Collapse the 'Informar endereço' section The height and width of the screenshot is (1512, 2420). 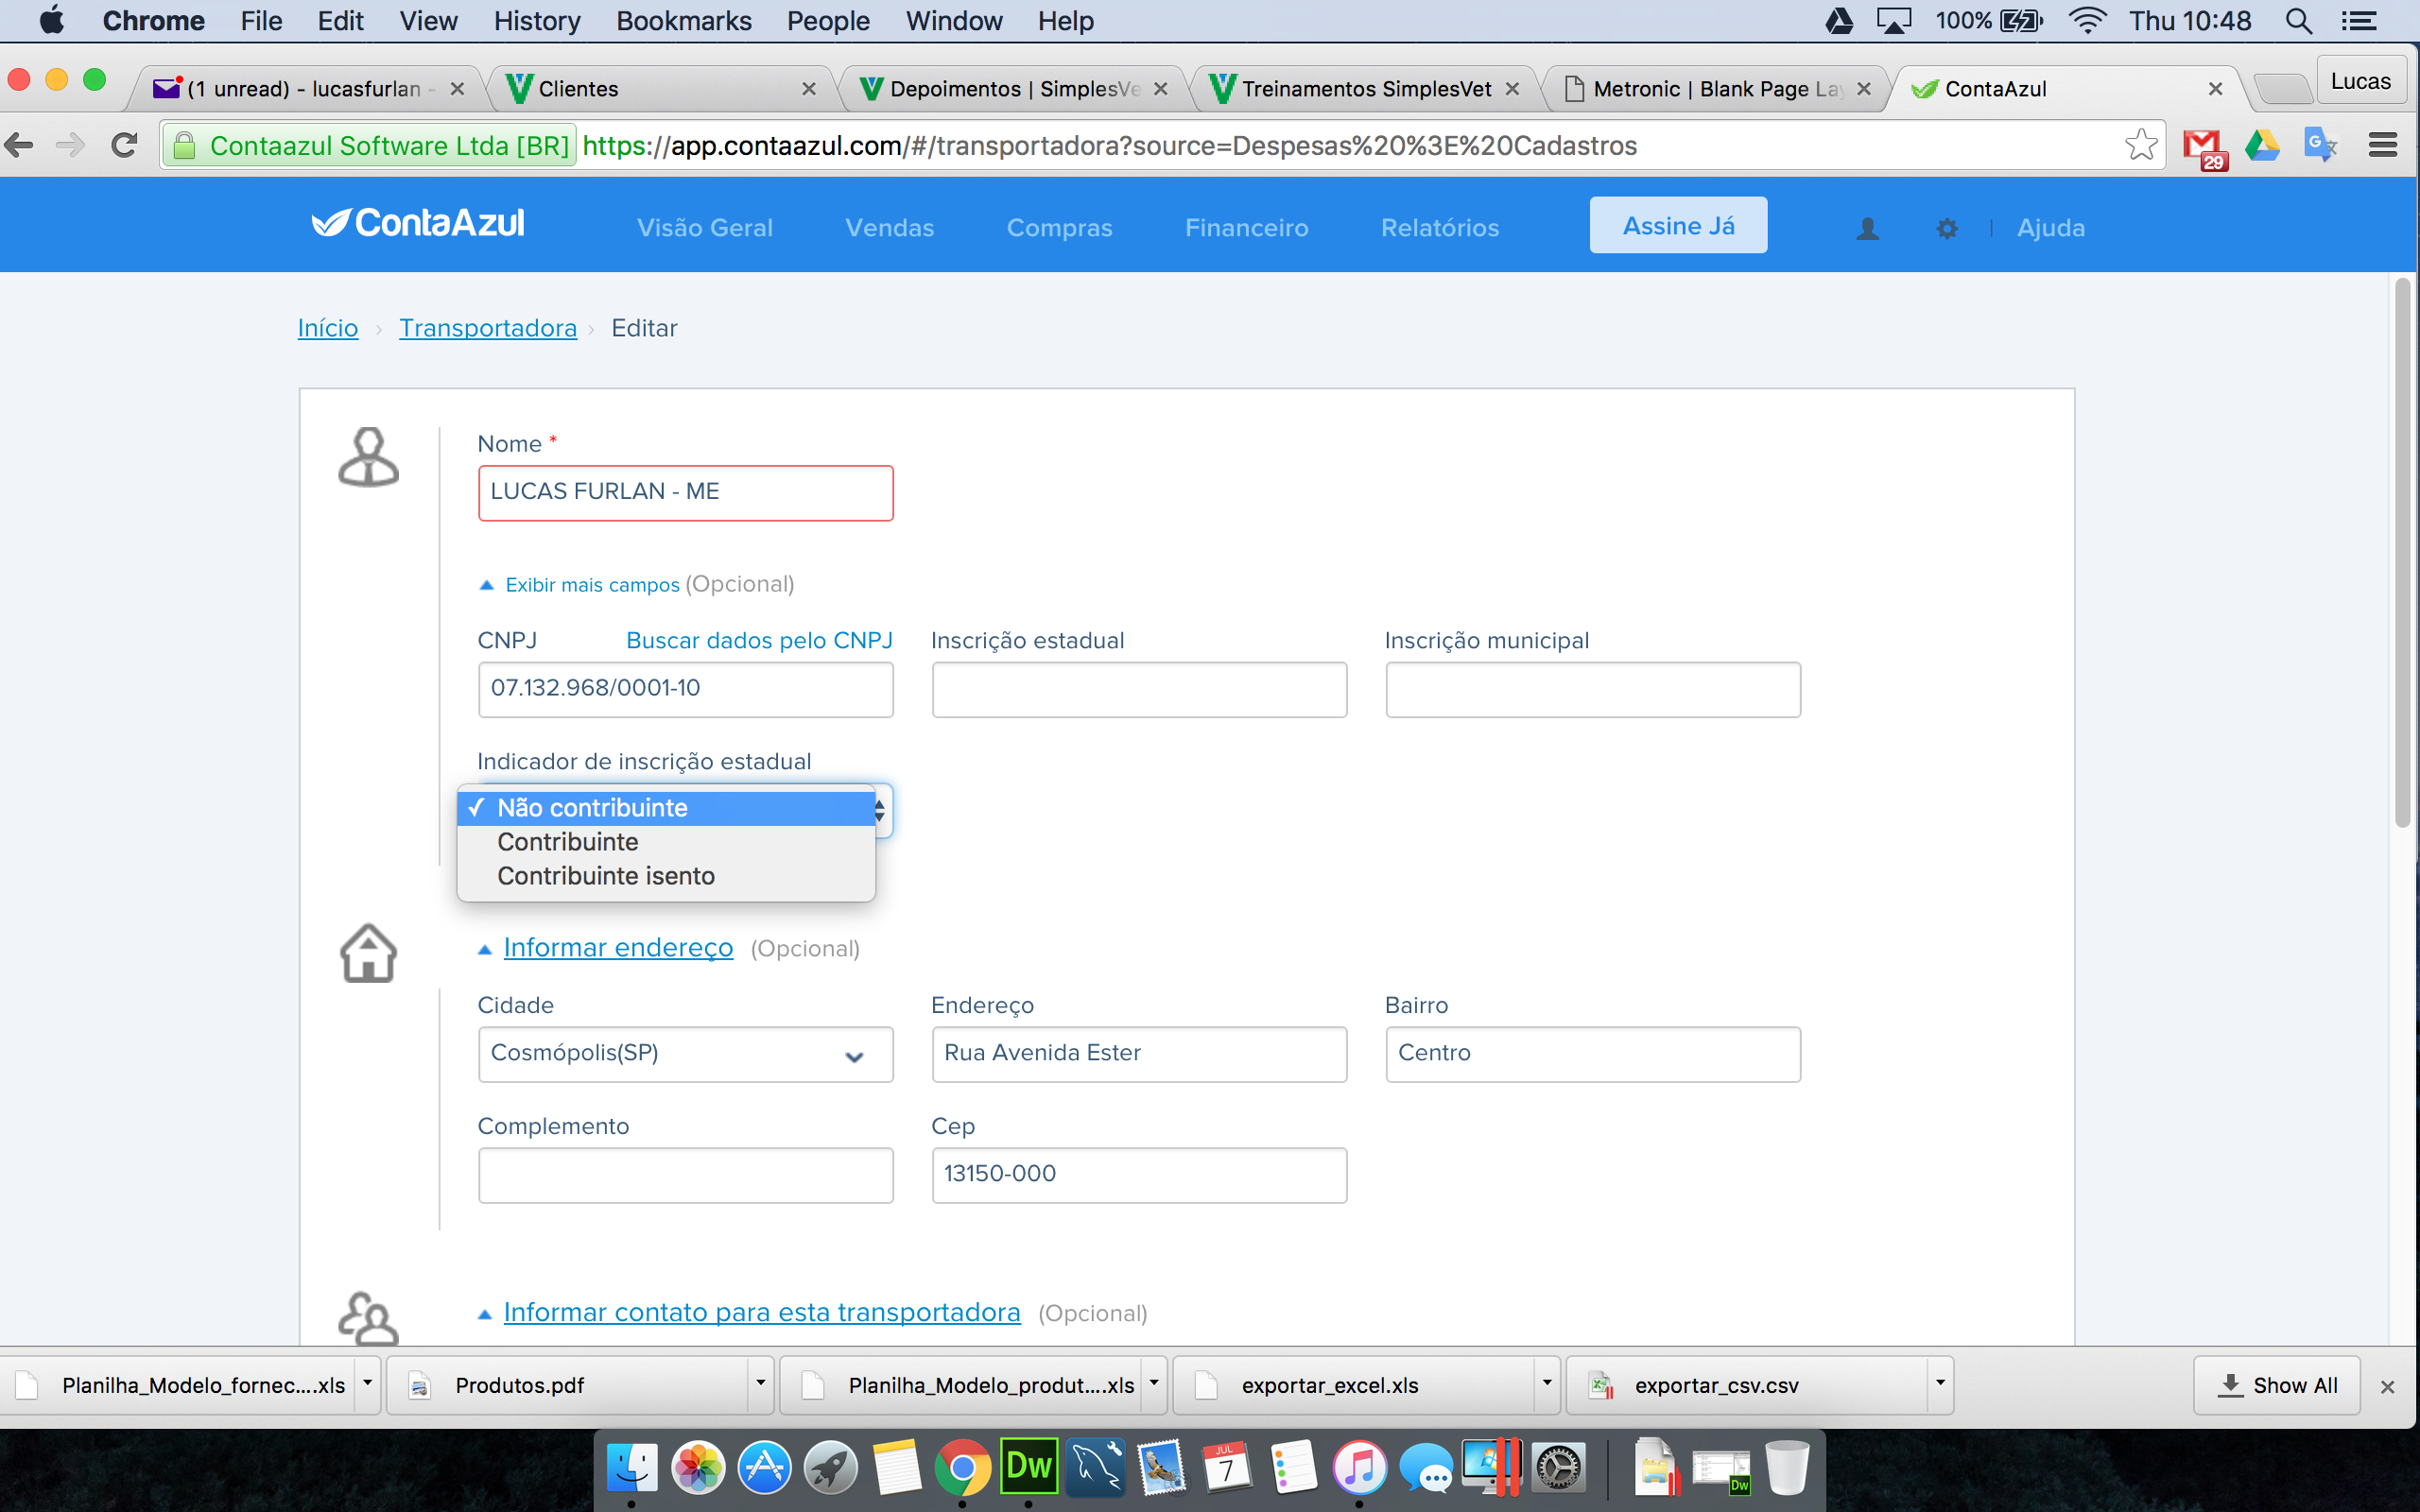coord(618,947)
